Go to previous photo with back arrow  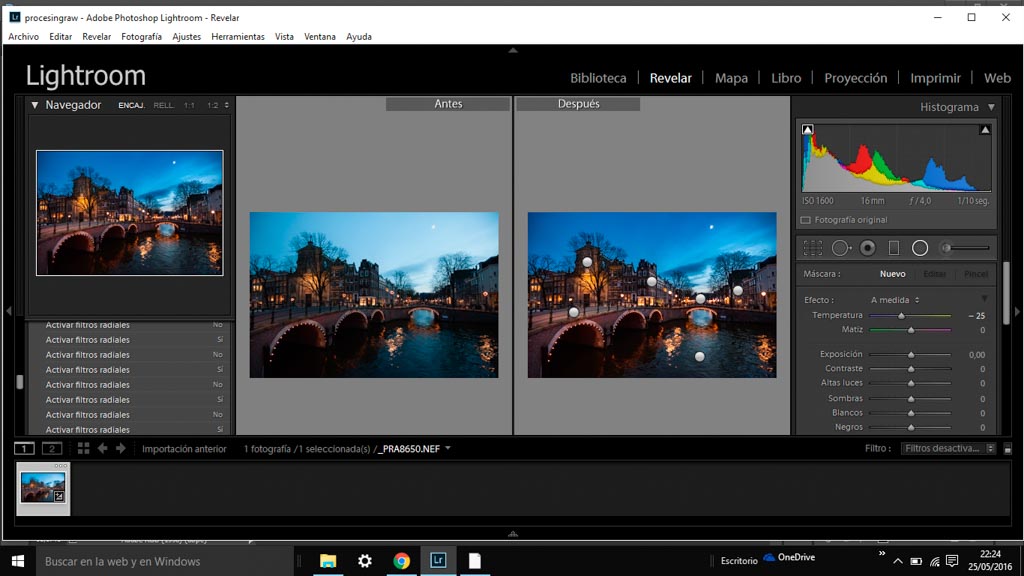click(x=102, y=449)
